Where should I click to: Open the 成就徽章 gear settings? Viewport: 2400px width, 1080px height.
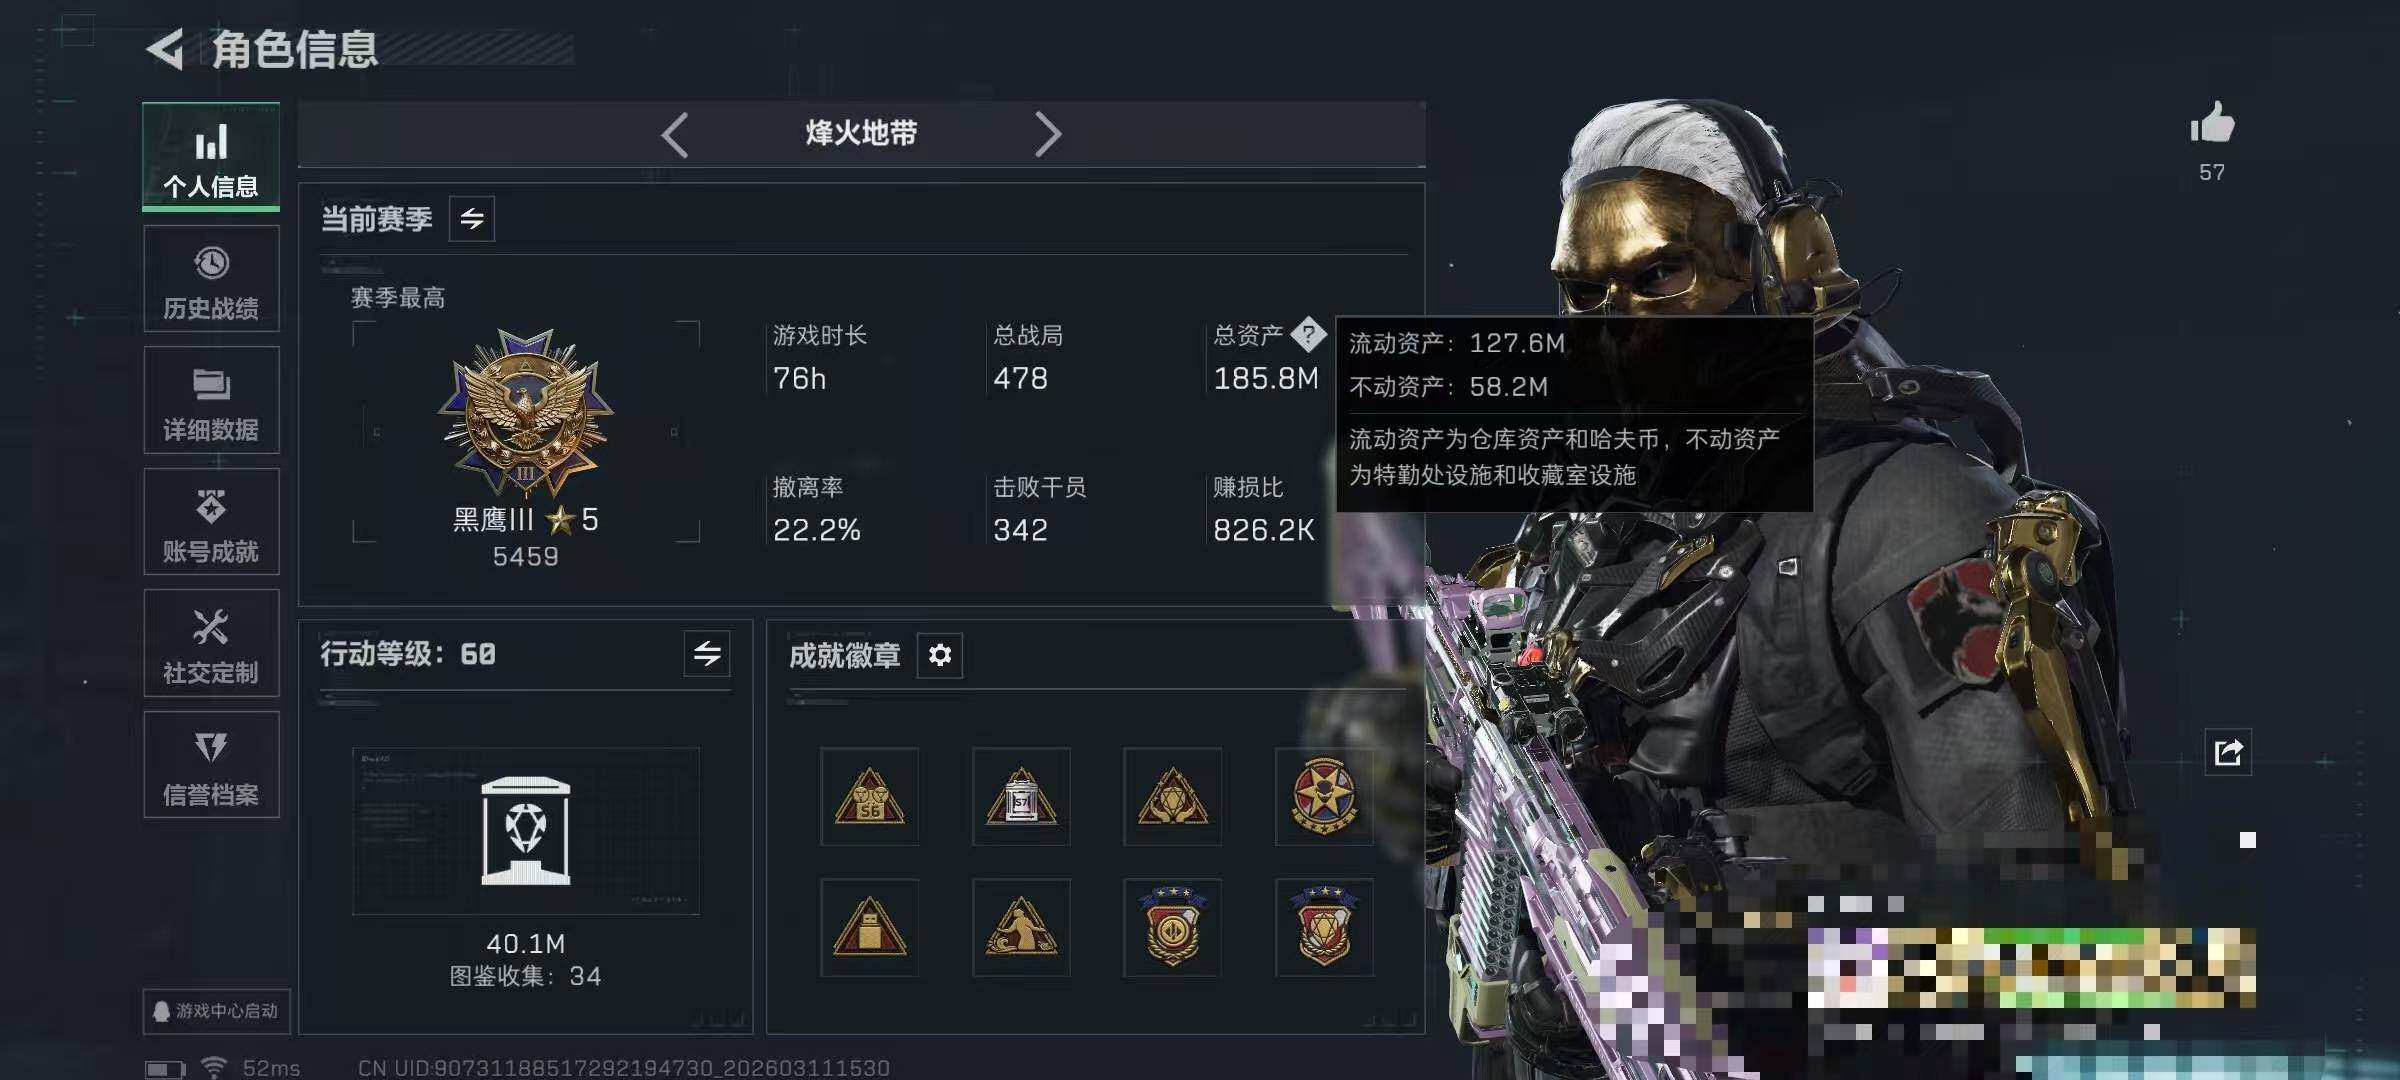coord(940,655)
